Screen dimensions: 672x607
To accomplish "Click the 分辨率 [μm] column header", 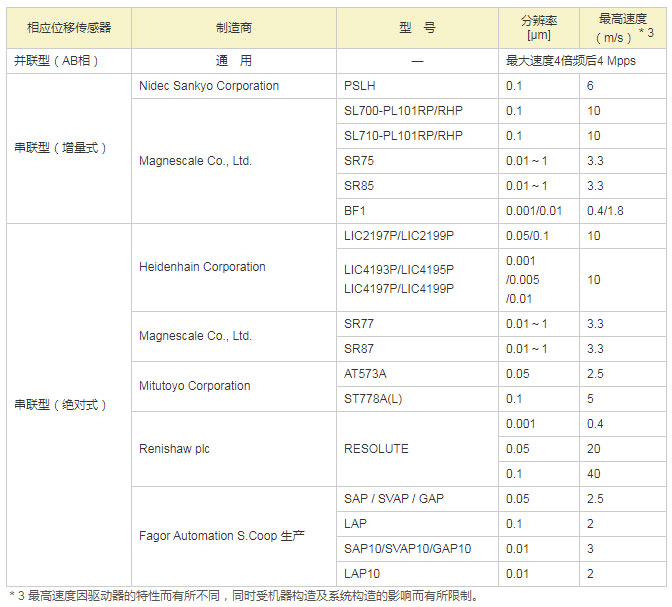I will (539, 28).
